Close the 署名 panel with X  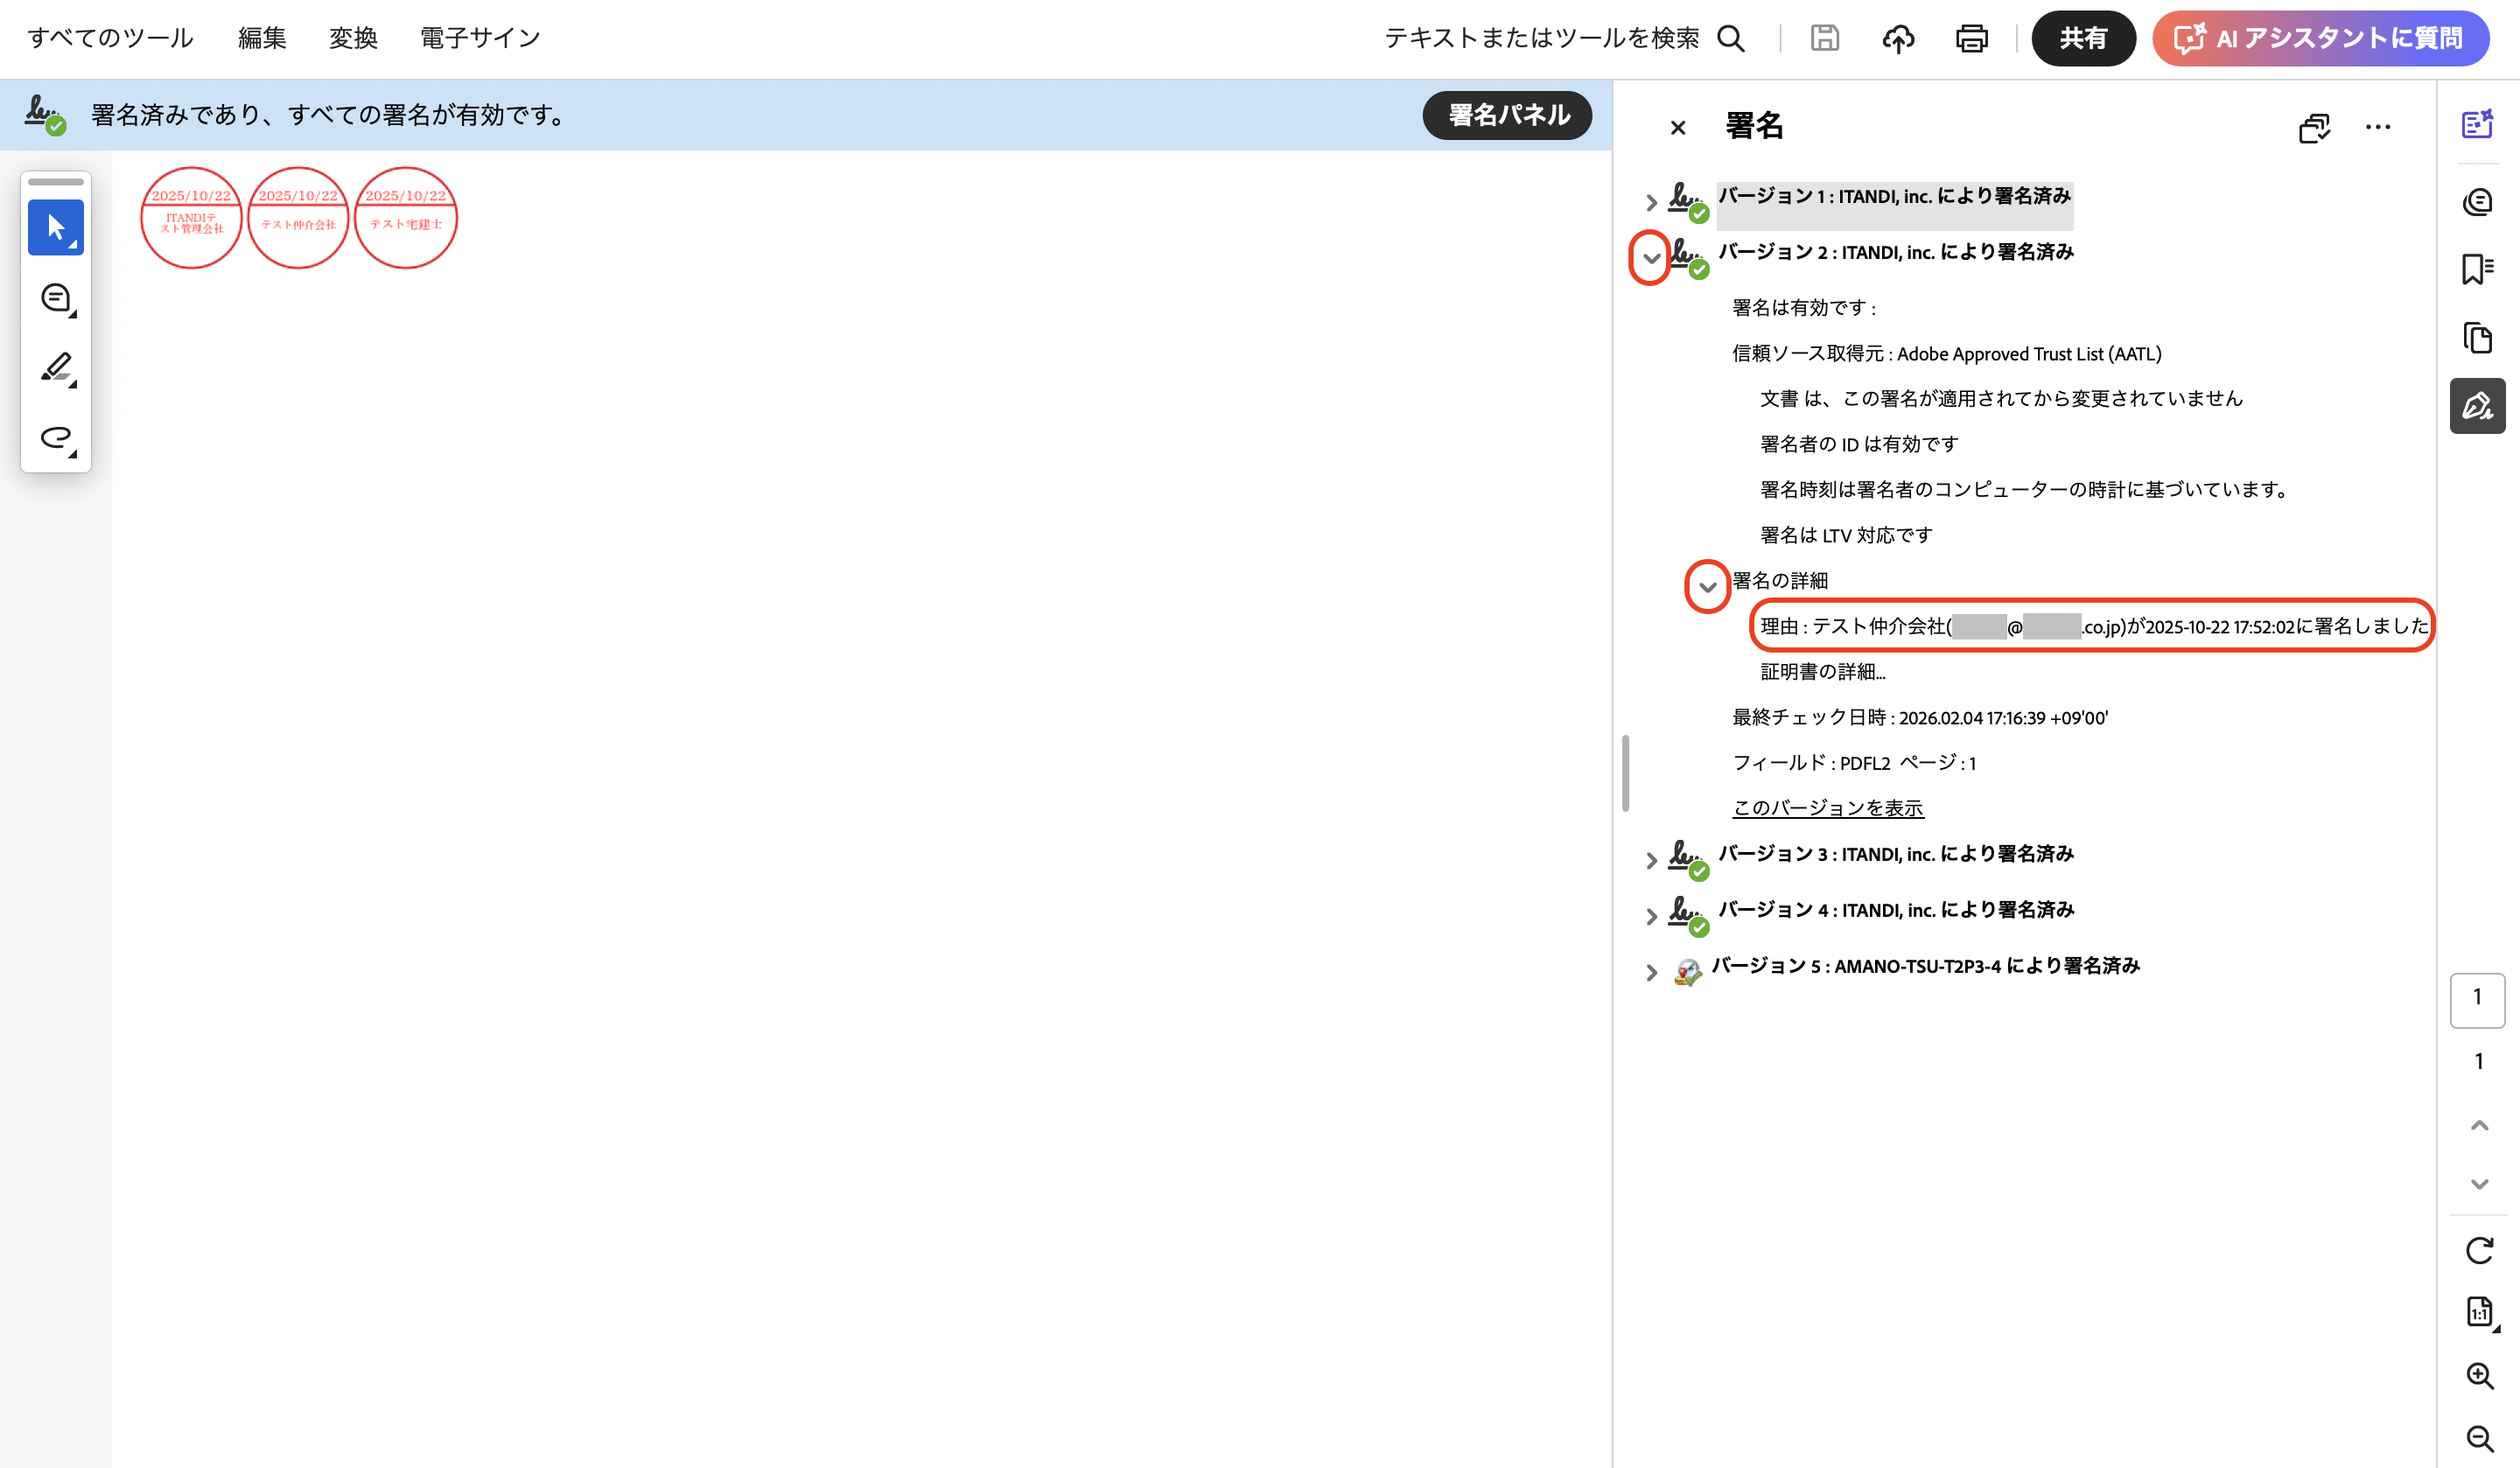point(1678,127)
